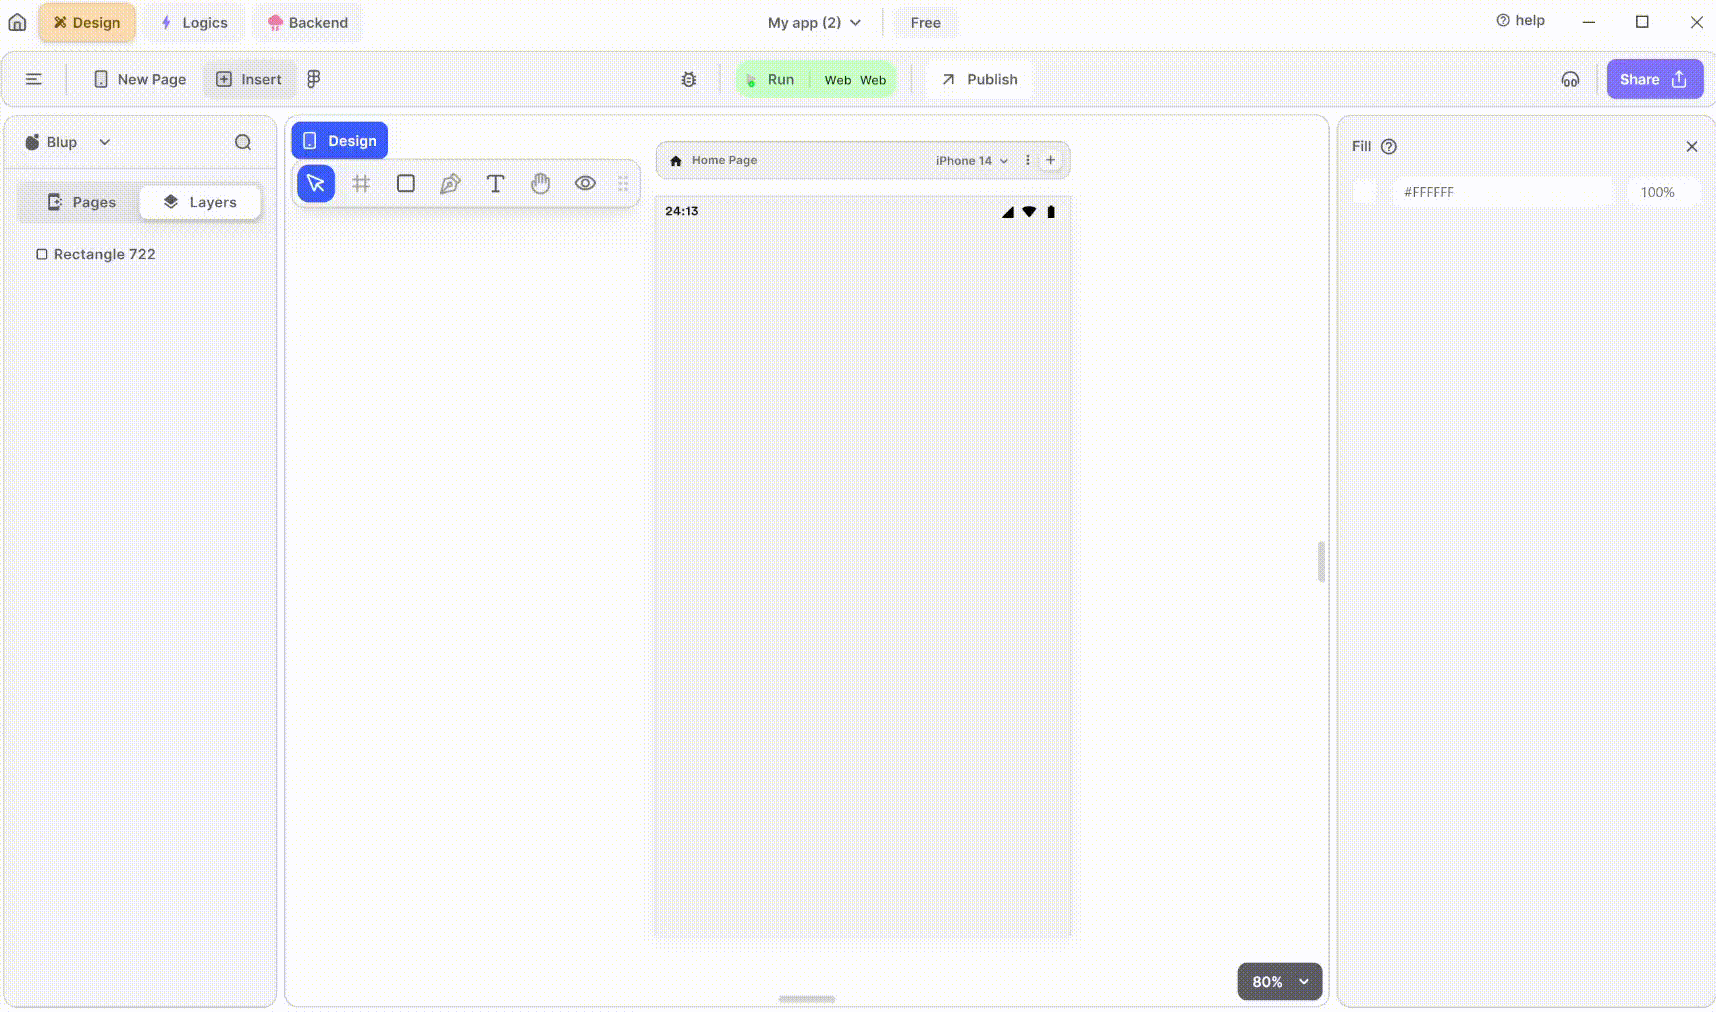Image resolution: width=1716 pixels, height=1012 pixels.
Task: Open the debug panel icon
Action: [688, 79]
